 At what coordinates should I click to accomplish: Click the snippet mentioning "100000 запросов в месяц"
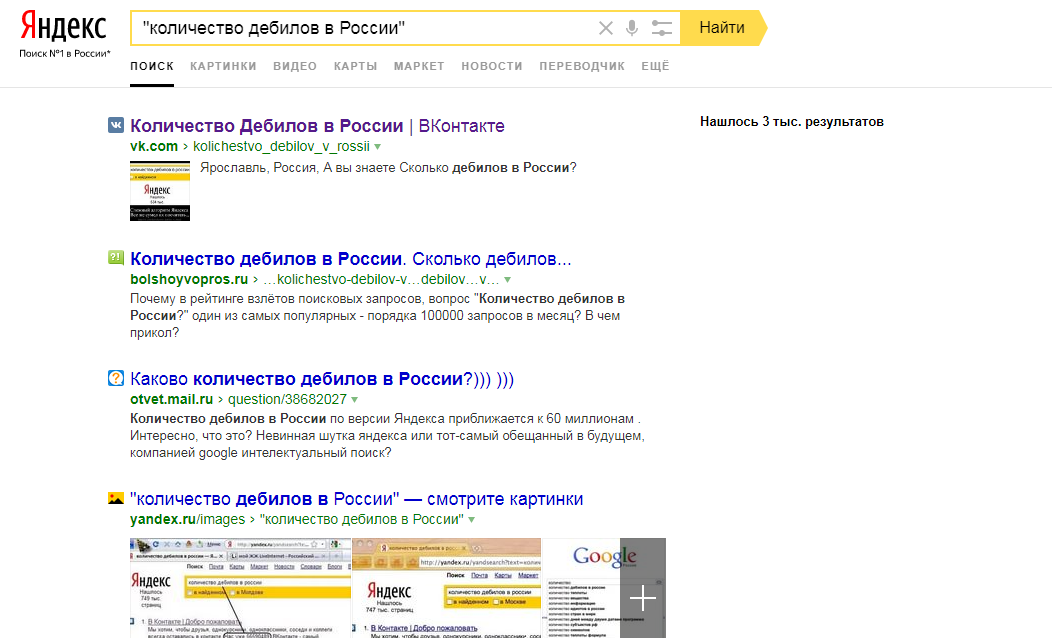[378, 315]
